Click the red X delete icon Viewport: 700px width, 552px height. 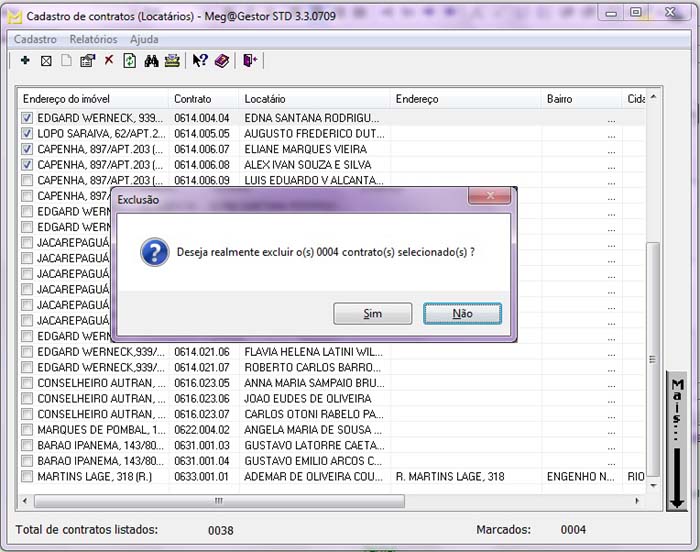[x=109, y=61]
